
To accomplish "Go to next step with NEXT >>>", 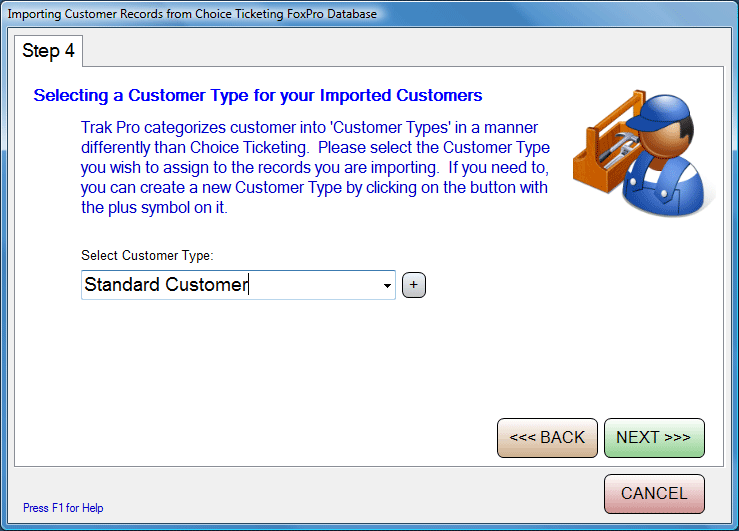I will (654, 438).
